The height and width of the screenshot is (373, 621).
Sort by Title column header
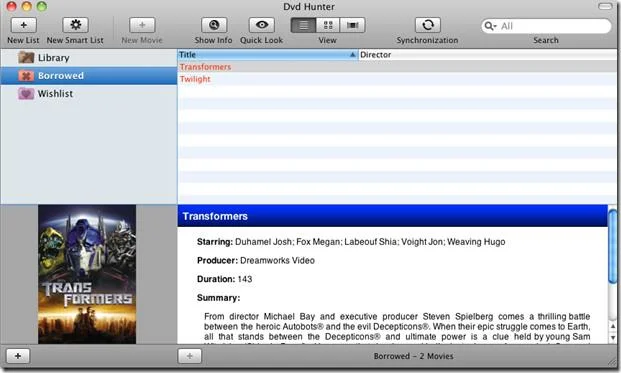point(268,55)
